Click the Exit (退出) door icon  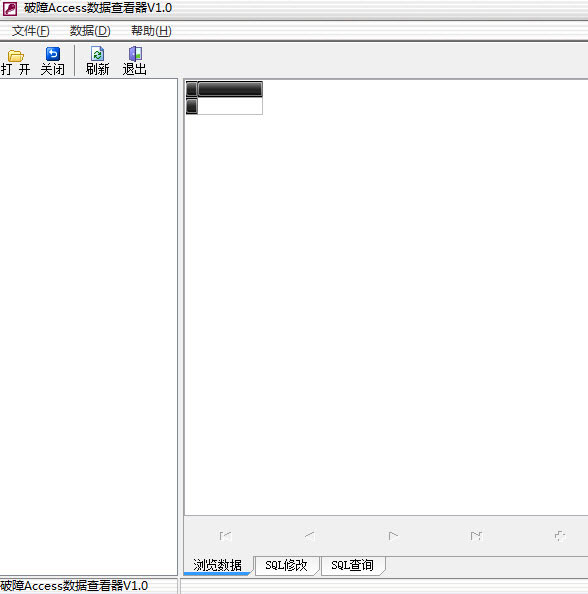[x=135, y=54]
